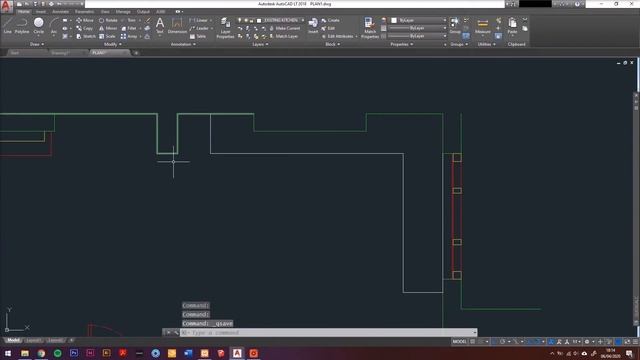Open the object color ByLayer dropdown
The width and height of the screenshot is (640, 360).
[x=418, y=20]
